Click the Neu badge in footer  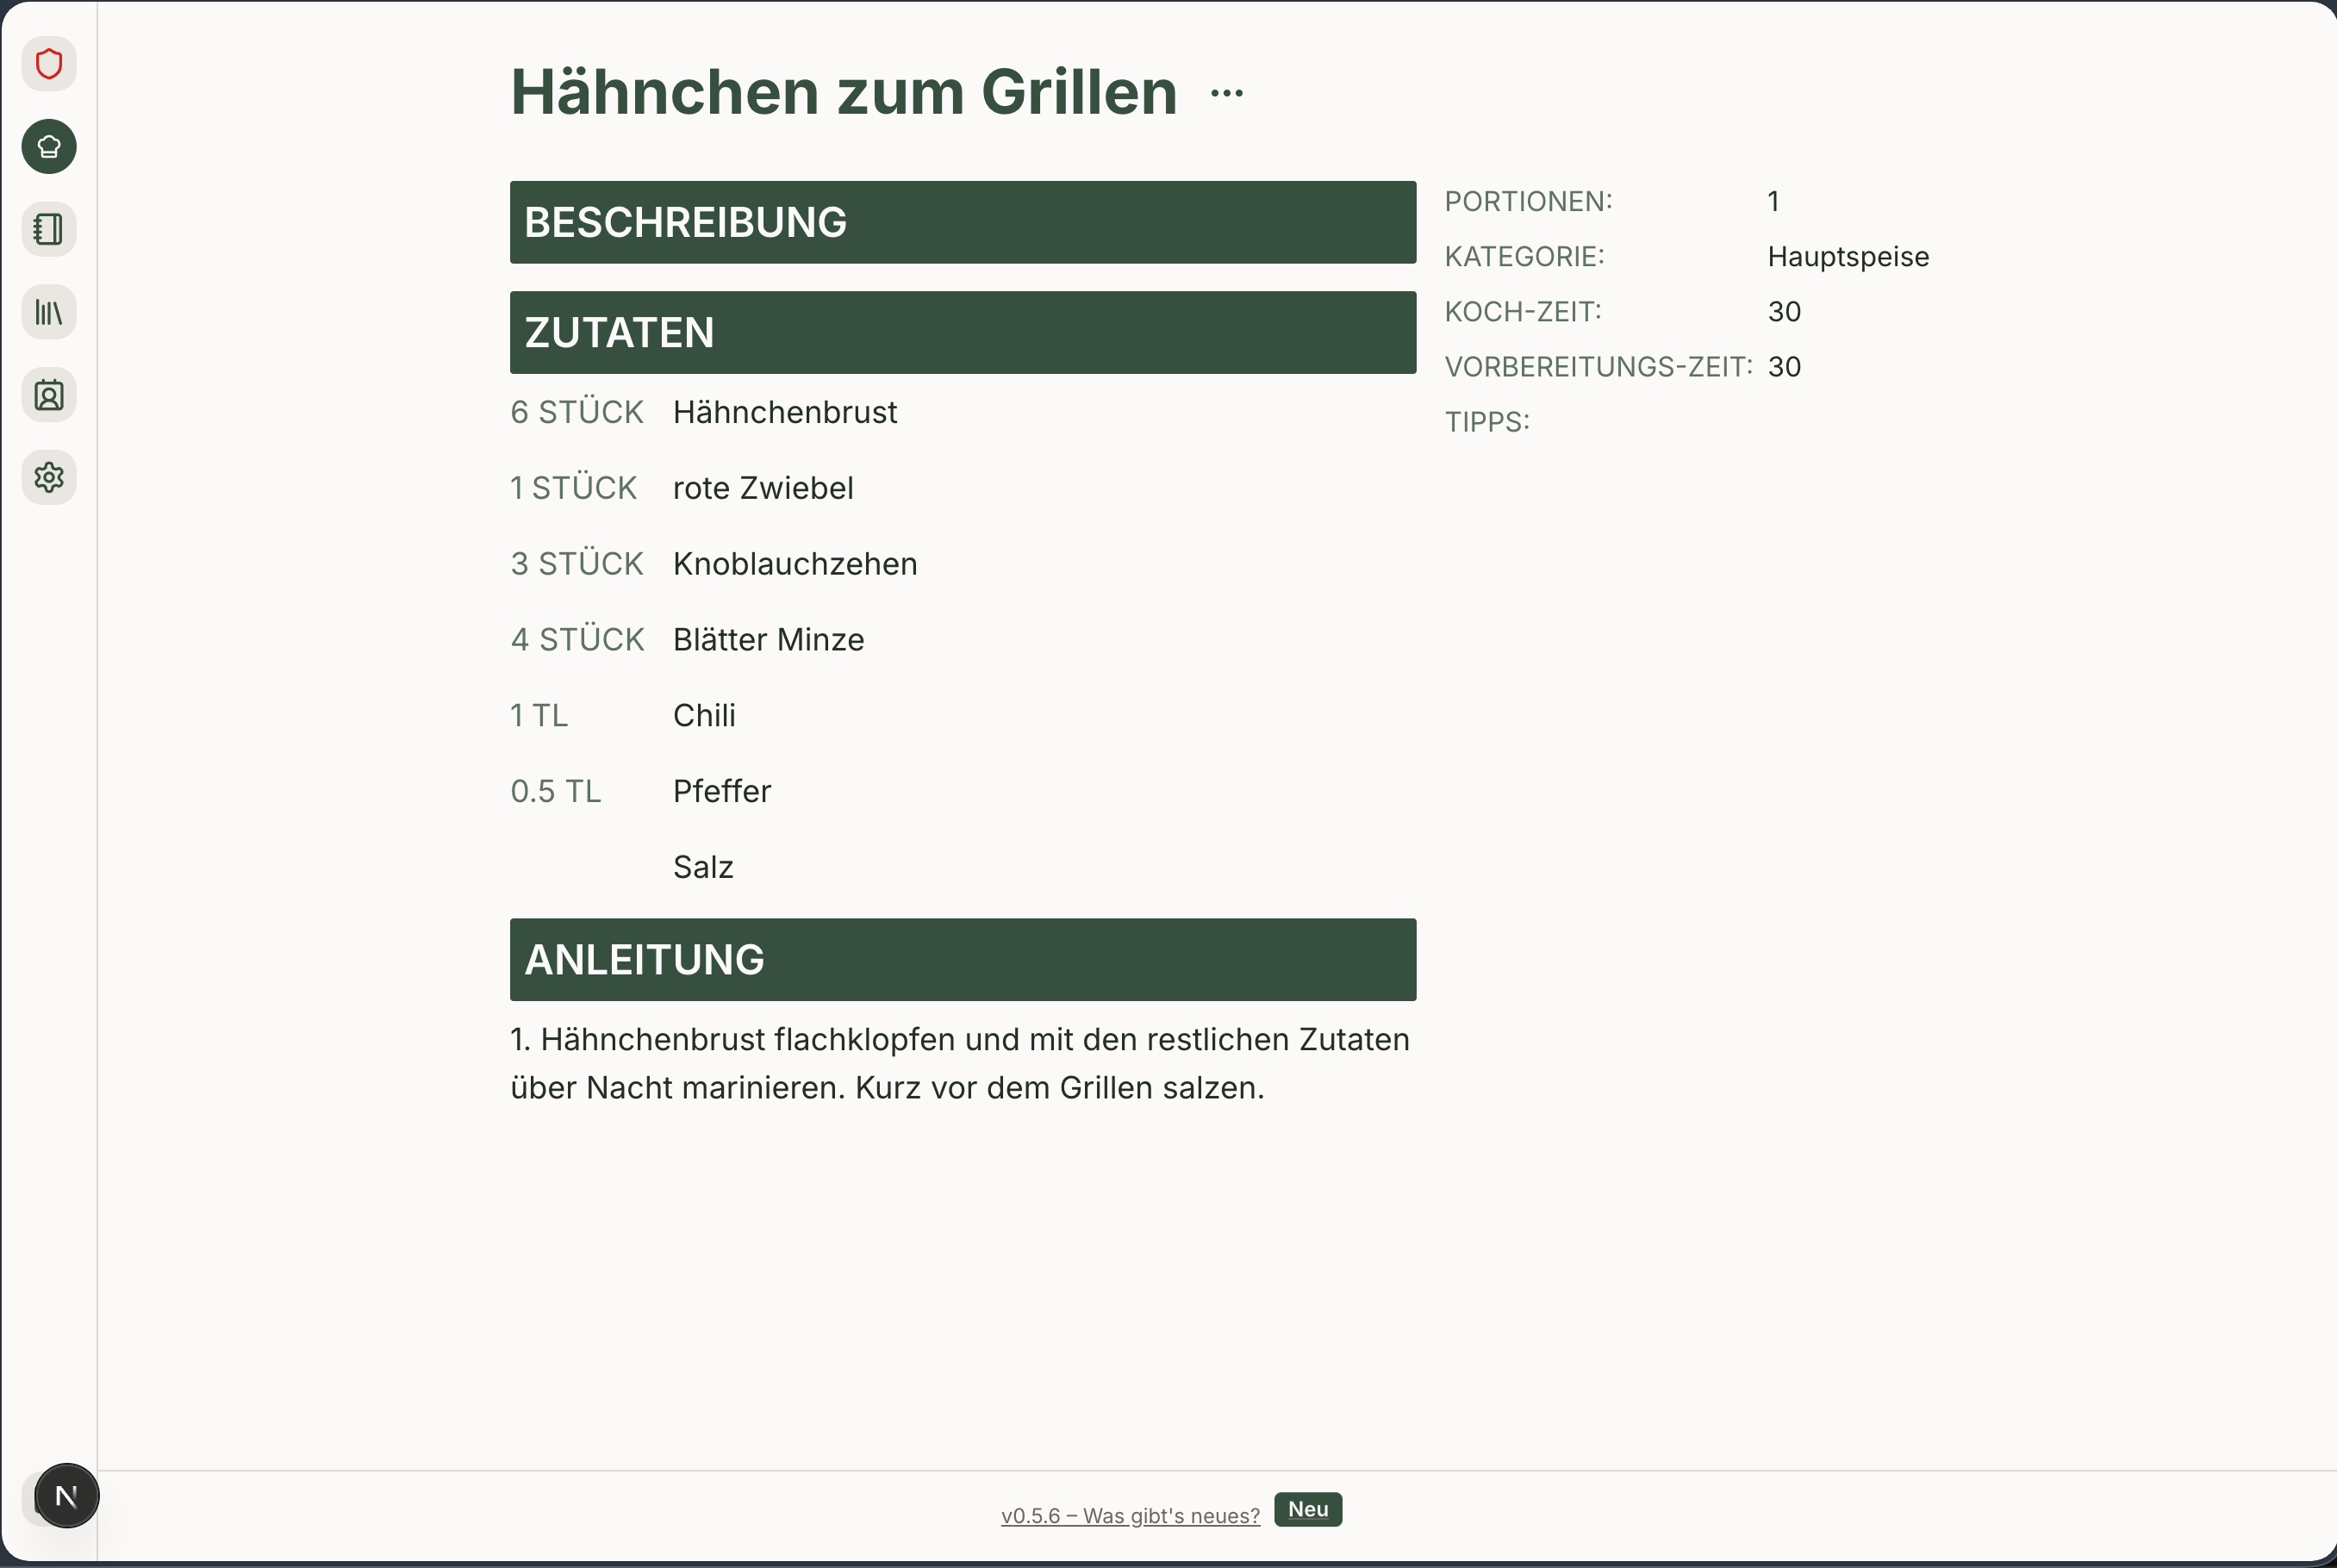1307,1509
